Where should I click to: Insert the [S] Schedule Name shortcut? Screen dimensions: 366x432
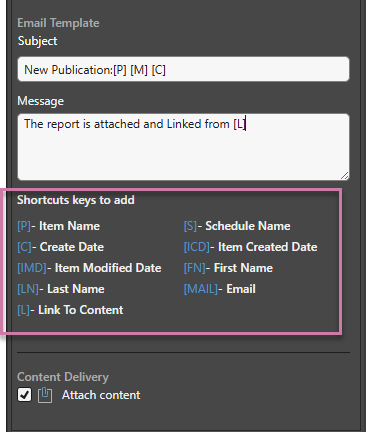[x=237, y=226]
